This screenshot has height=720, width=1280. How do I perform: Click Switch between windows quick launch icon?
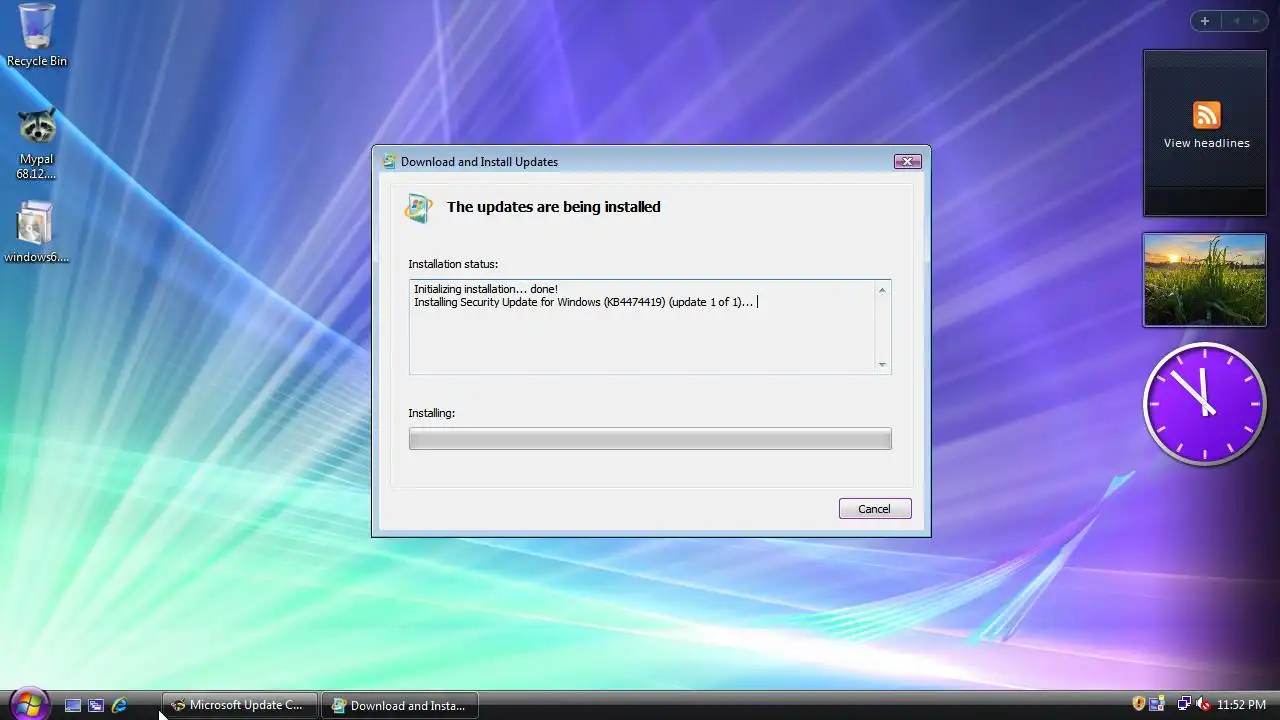96,705
